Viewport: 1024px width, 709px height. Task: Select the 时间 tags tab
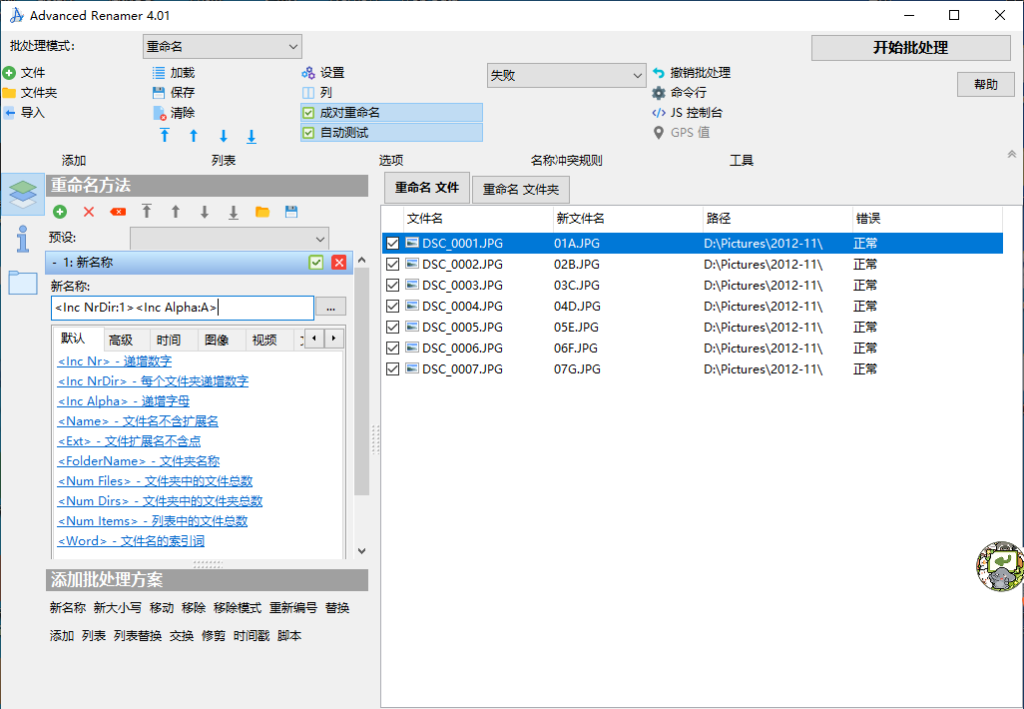(x=168, y=339)
